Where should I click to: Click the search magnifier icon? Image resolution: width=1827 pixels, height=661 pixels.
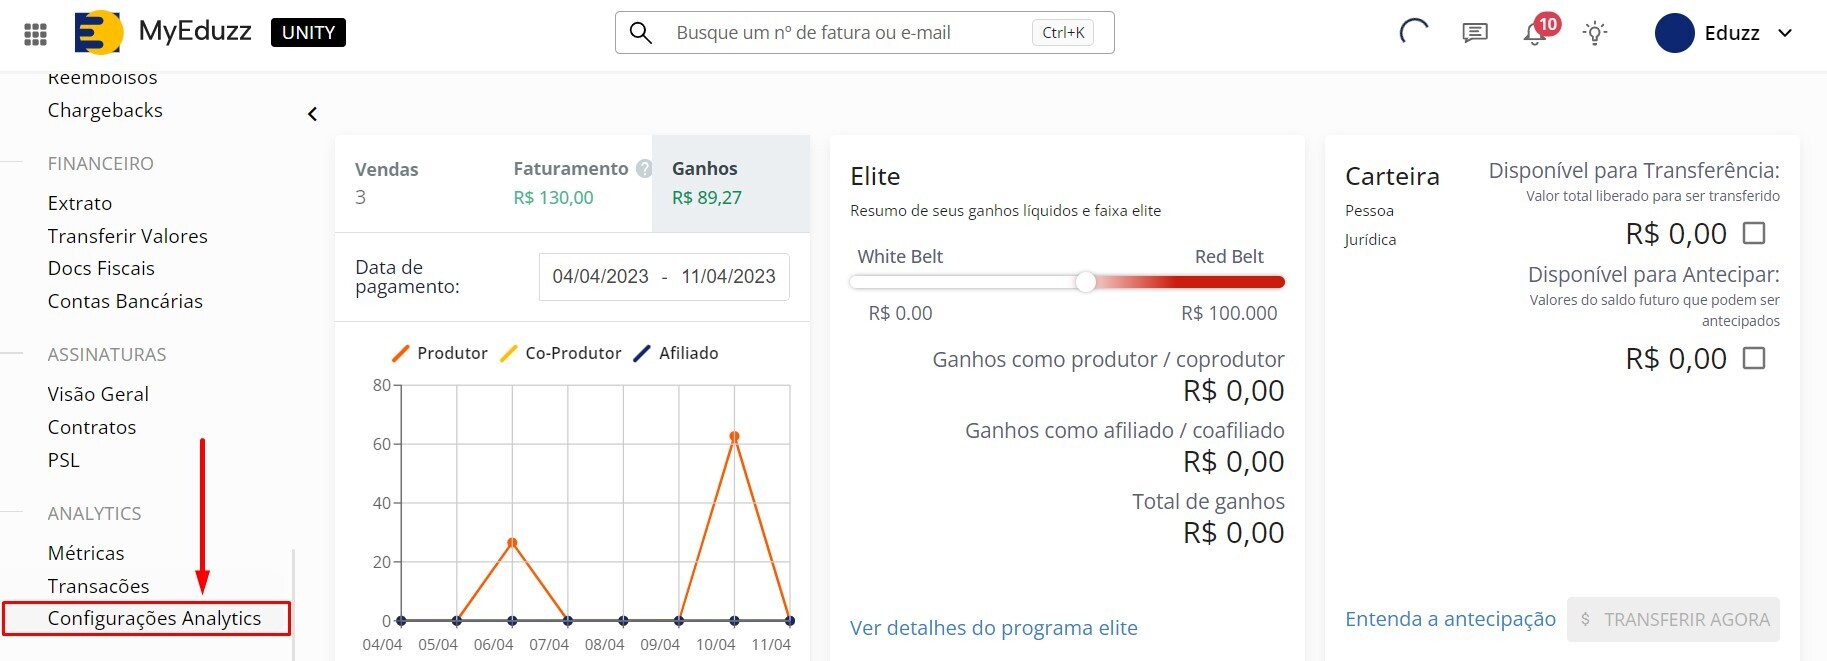[x=641, y=33]
